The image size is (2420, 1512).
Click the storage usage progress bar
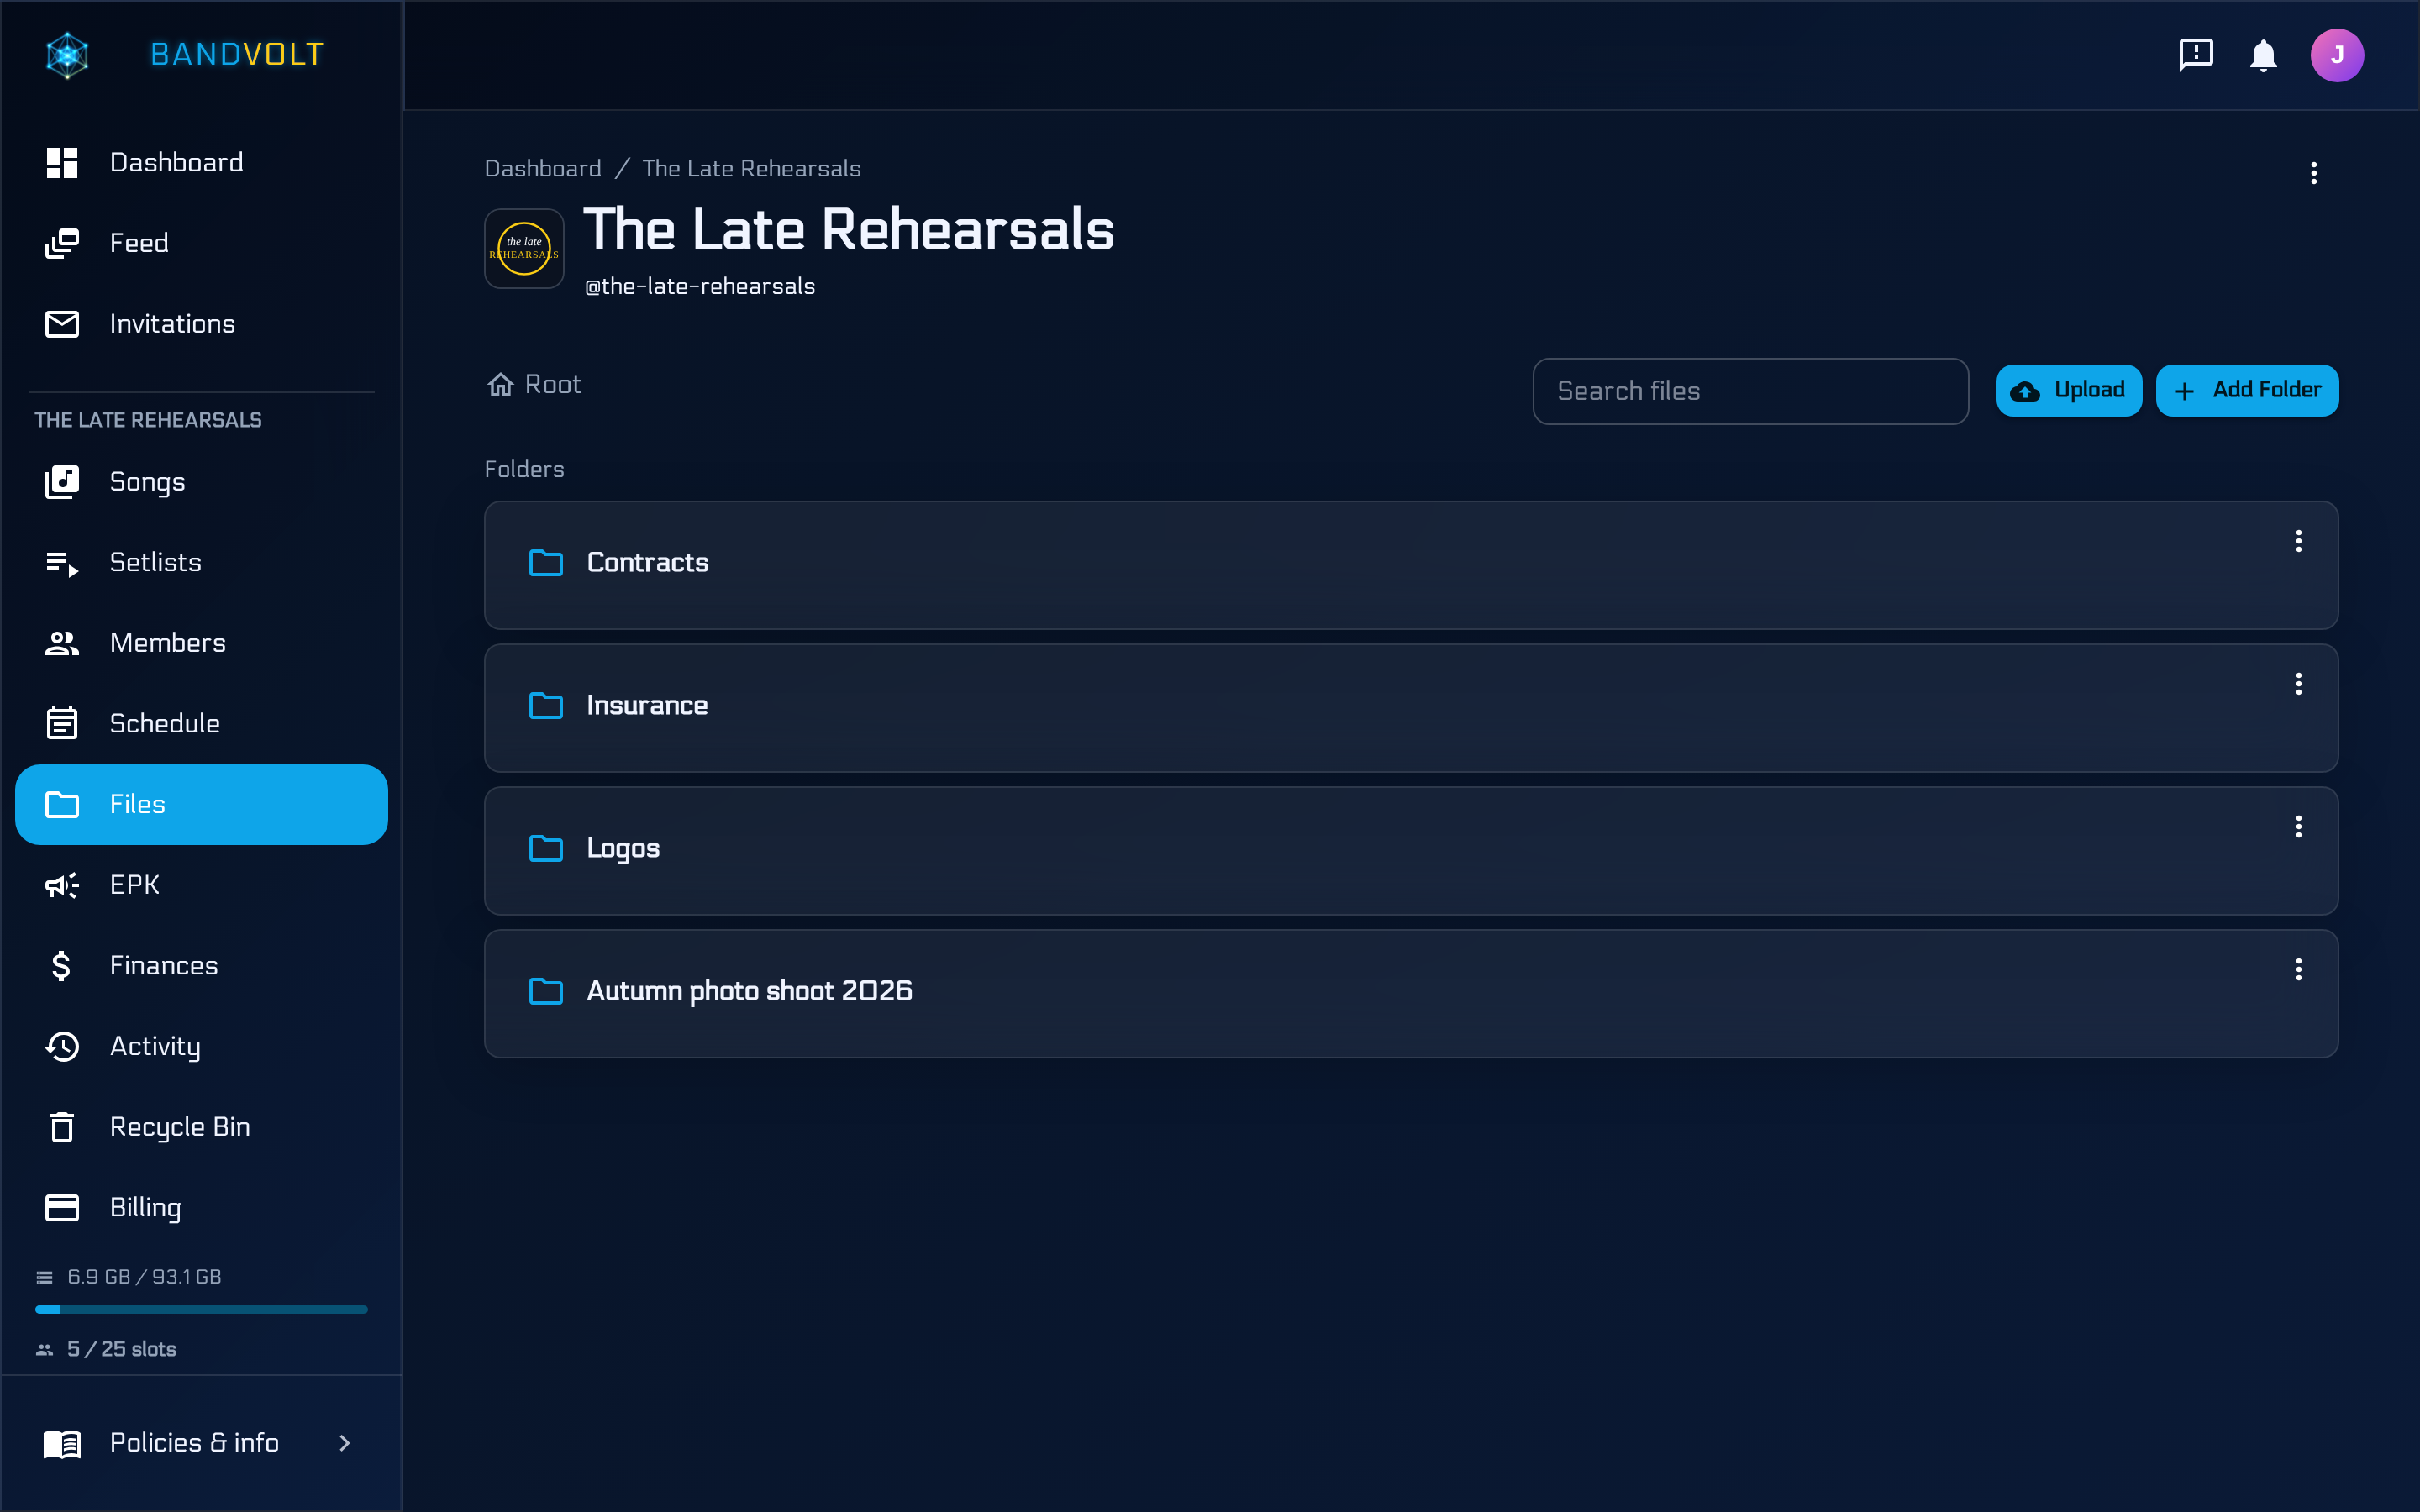(201, 1309)
